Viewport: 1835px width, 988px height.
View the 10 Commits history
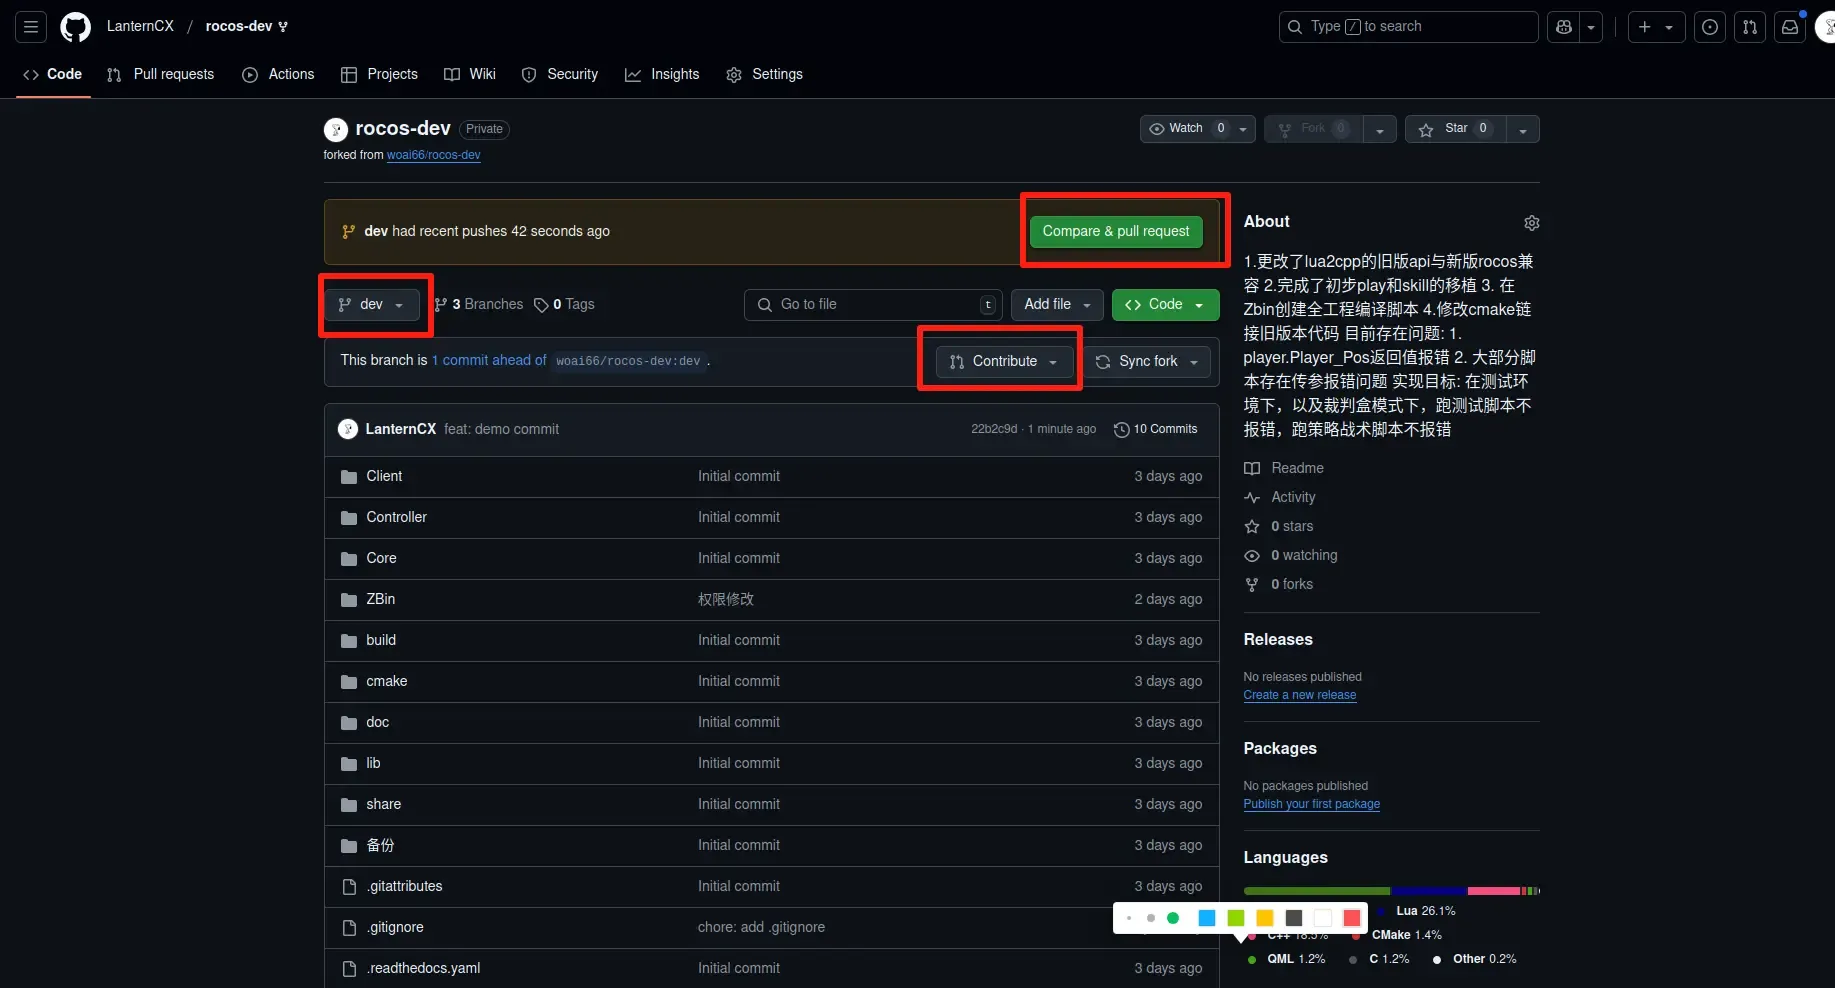(x=1156, y=429)
